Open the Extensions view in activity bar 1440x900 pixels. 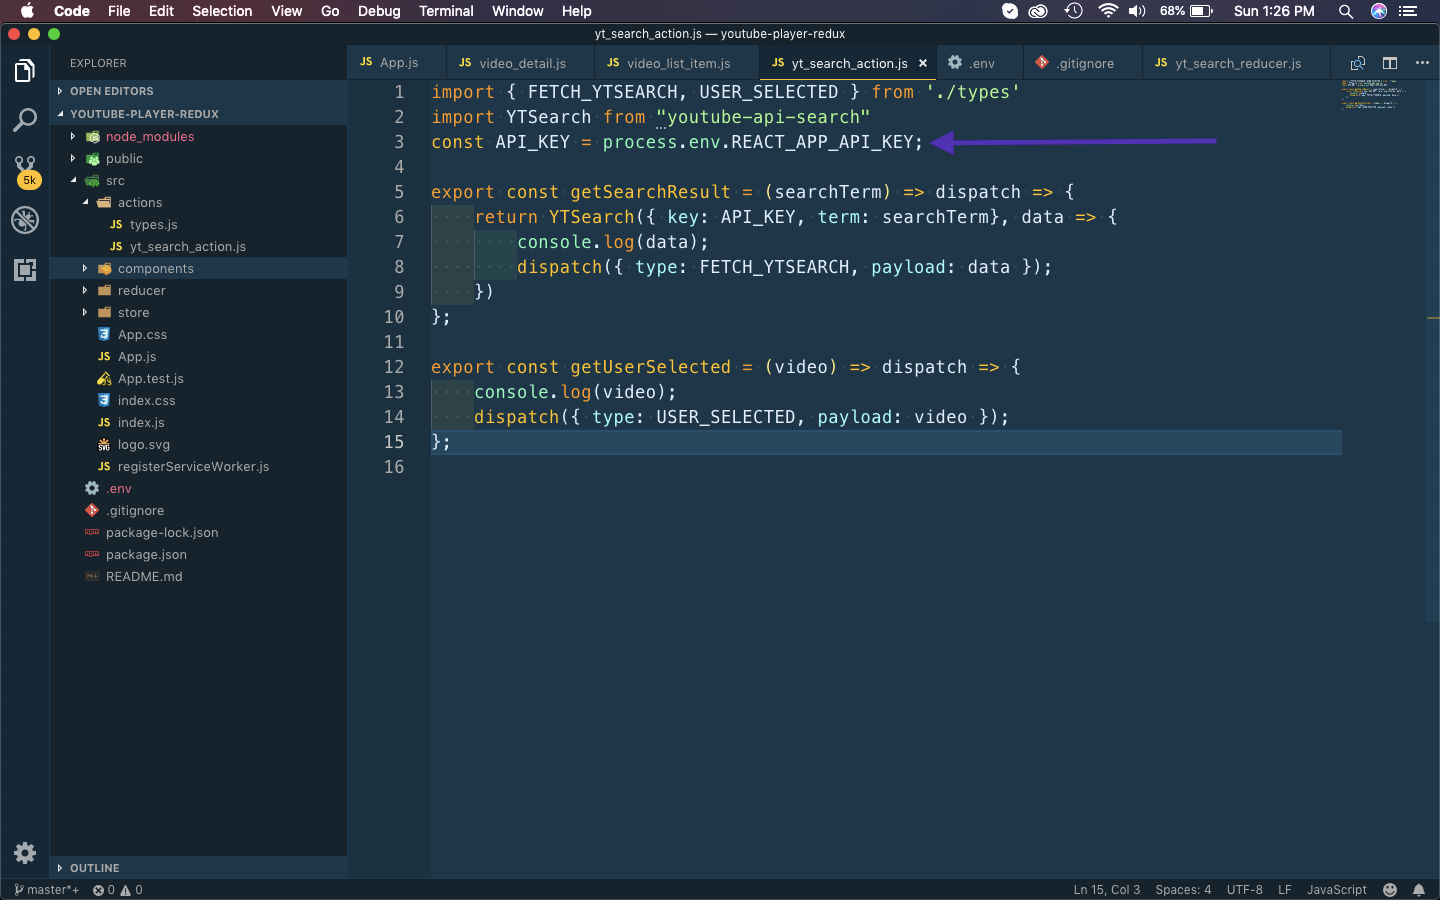click(x=25, y=270)
